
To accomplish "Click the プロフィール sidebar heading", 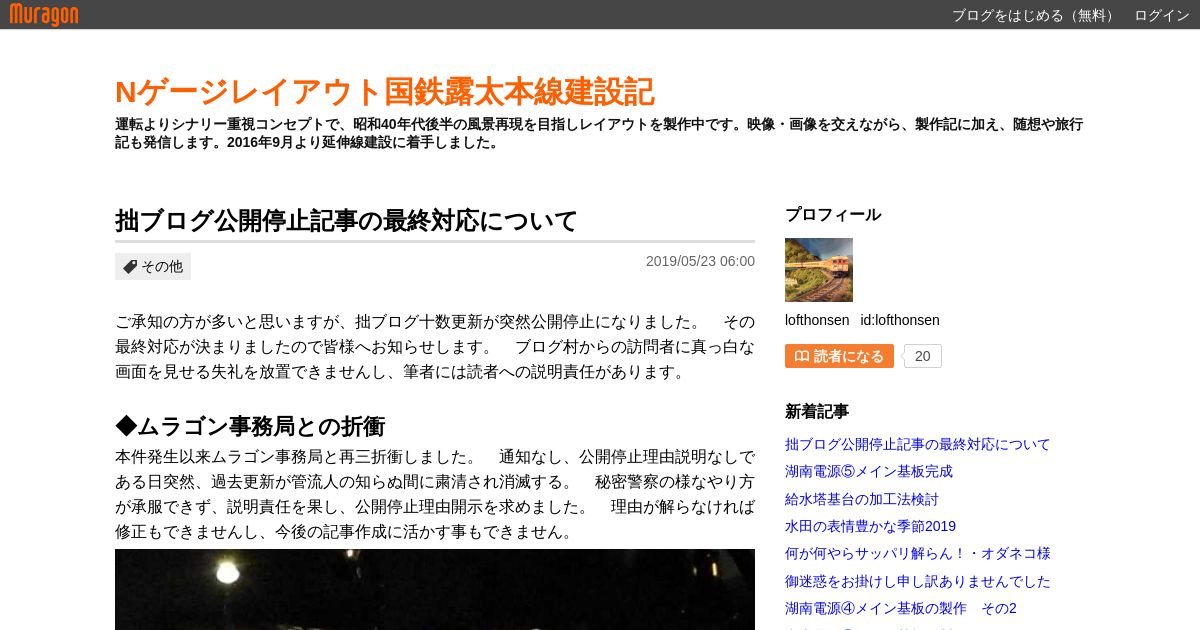I will [x=833, y=214].
